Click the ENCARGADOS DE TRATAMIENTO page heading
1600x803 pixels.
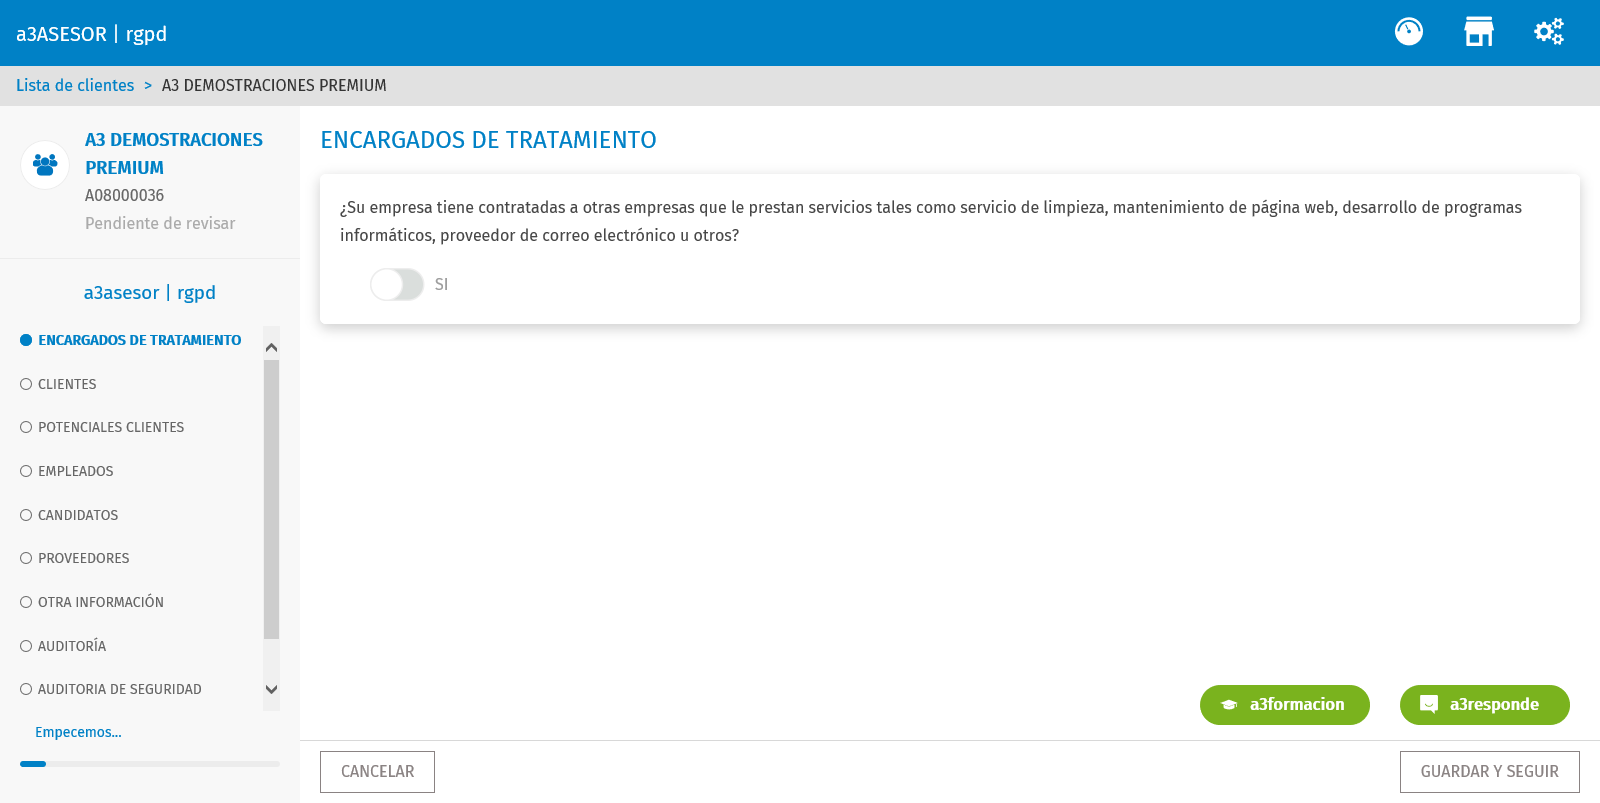pyautogui.click(x=488, y=140)
